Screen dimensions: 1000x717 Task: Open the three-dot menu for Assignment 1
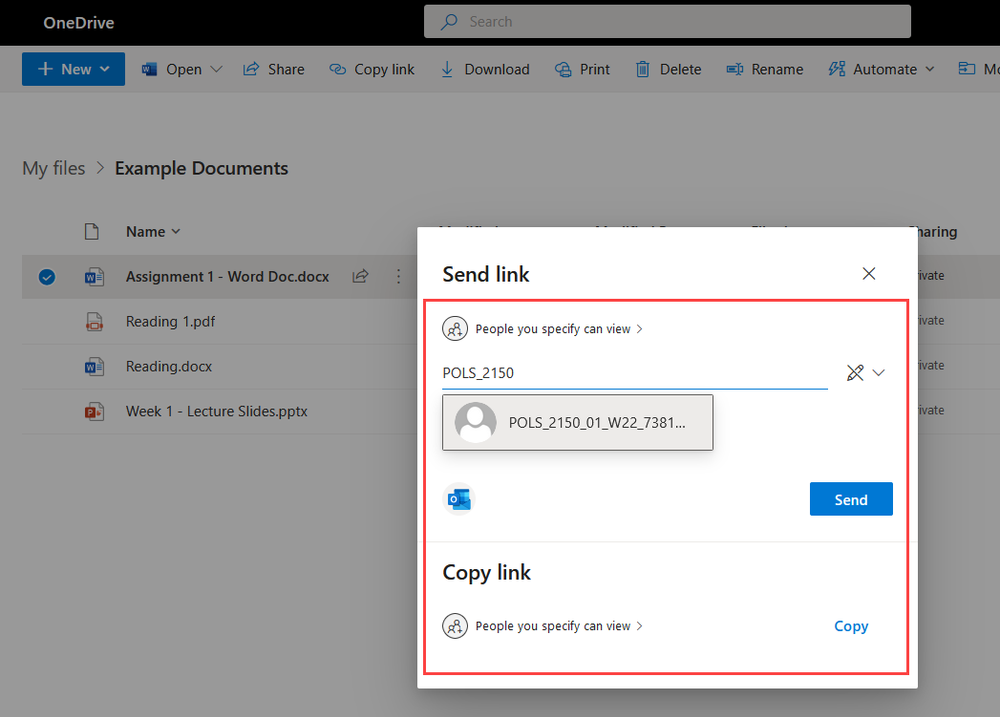(x=399, y=276)
